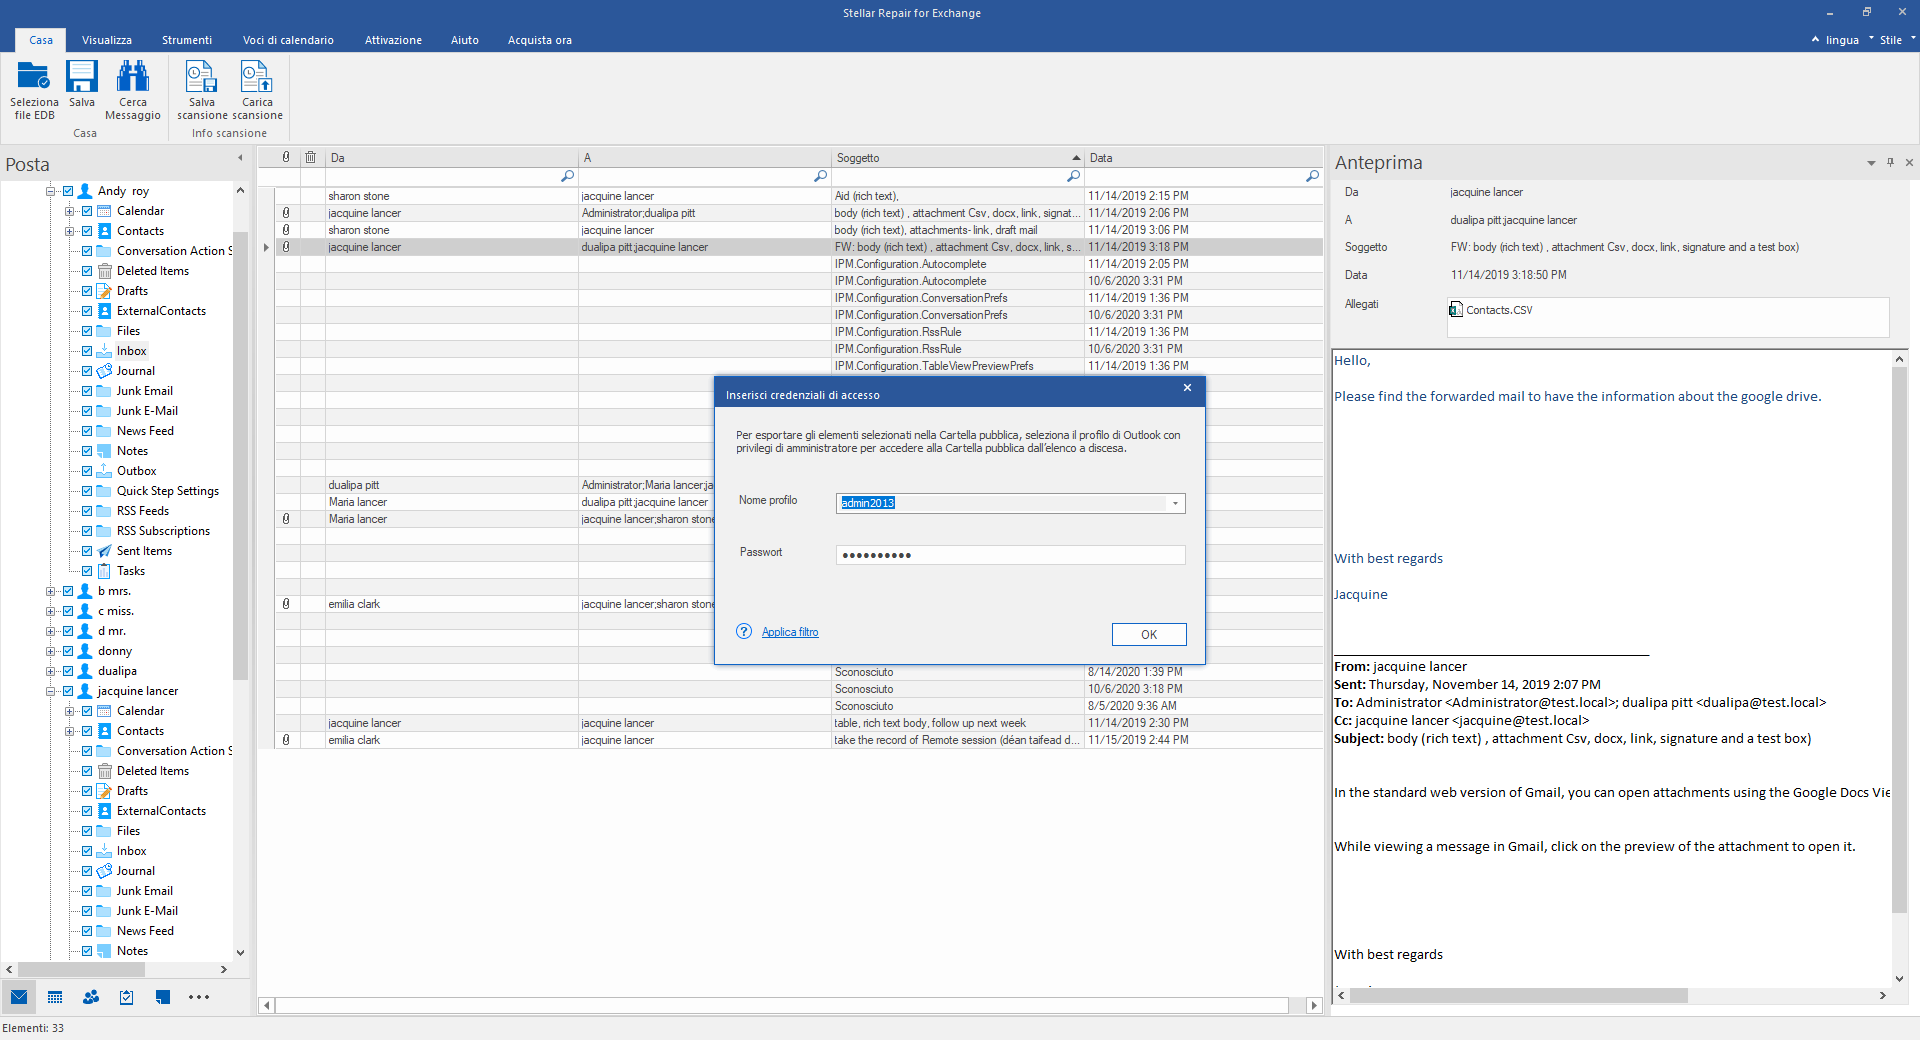Open Acquista ora tab
Screen dimensions: 1920x1040
click(540, 40)
